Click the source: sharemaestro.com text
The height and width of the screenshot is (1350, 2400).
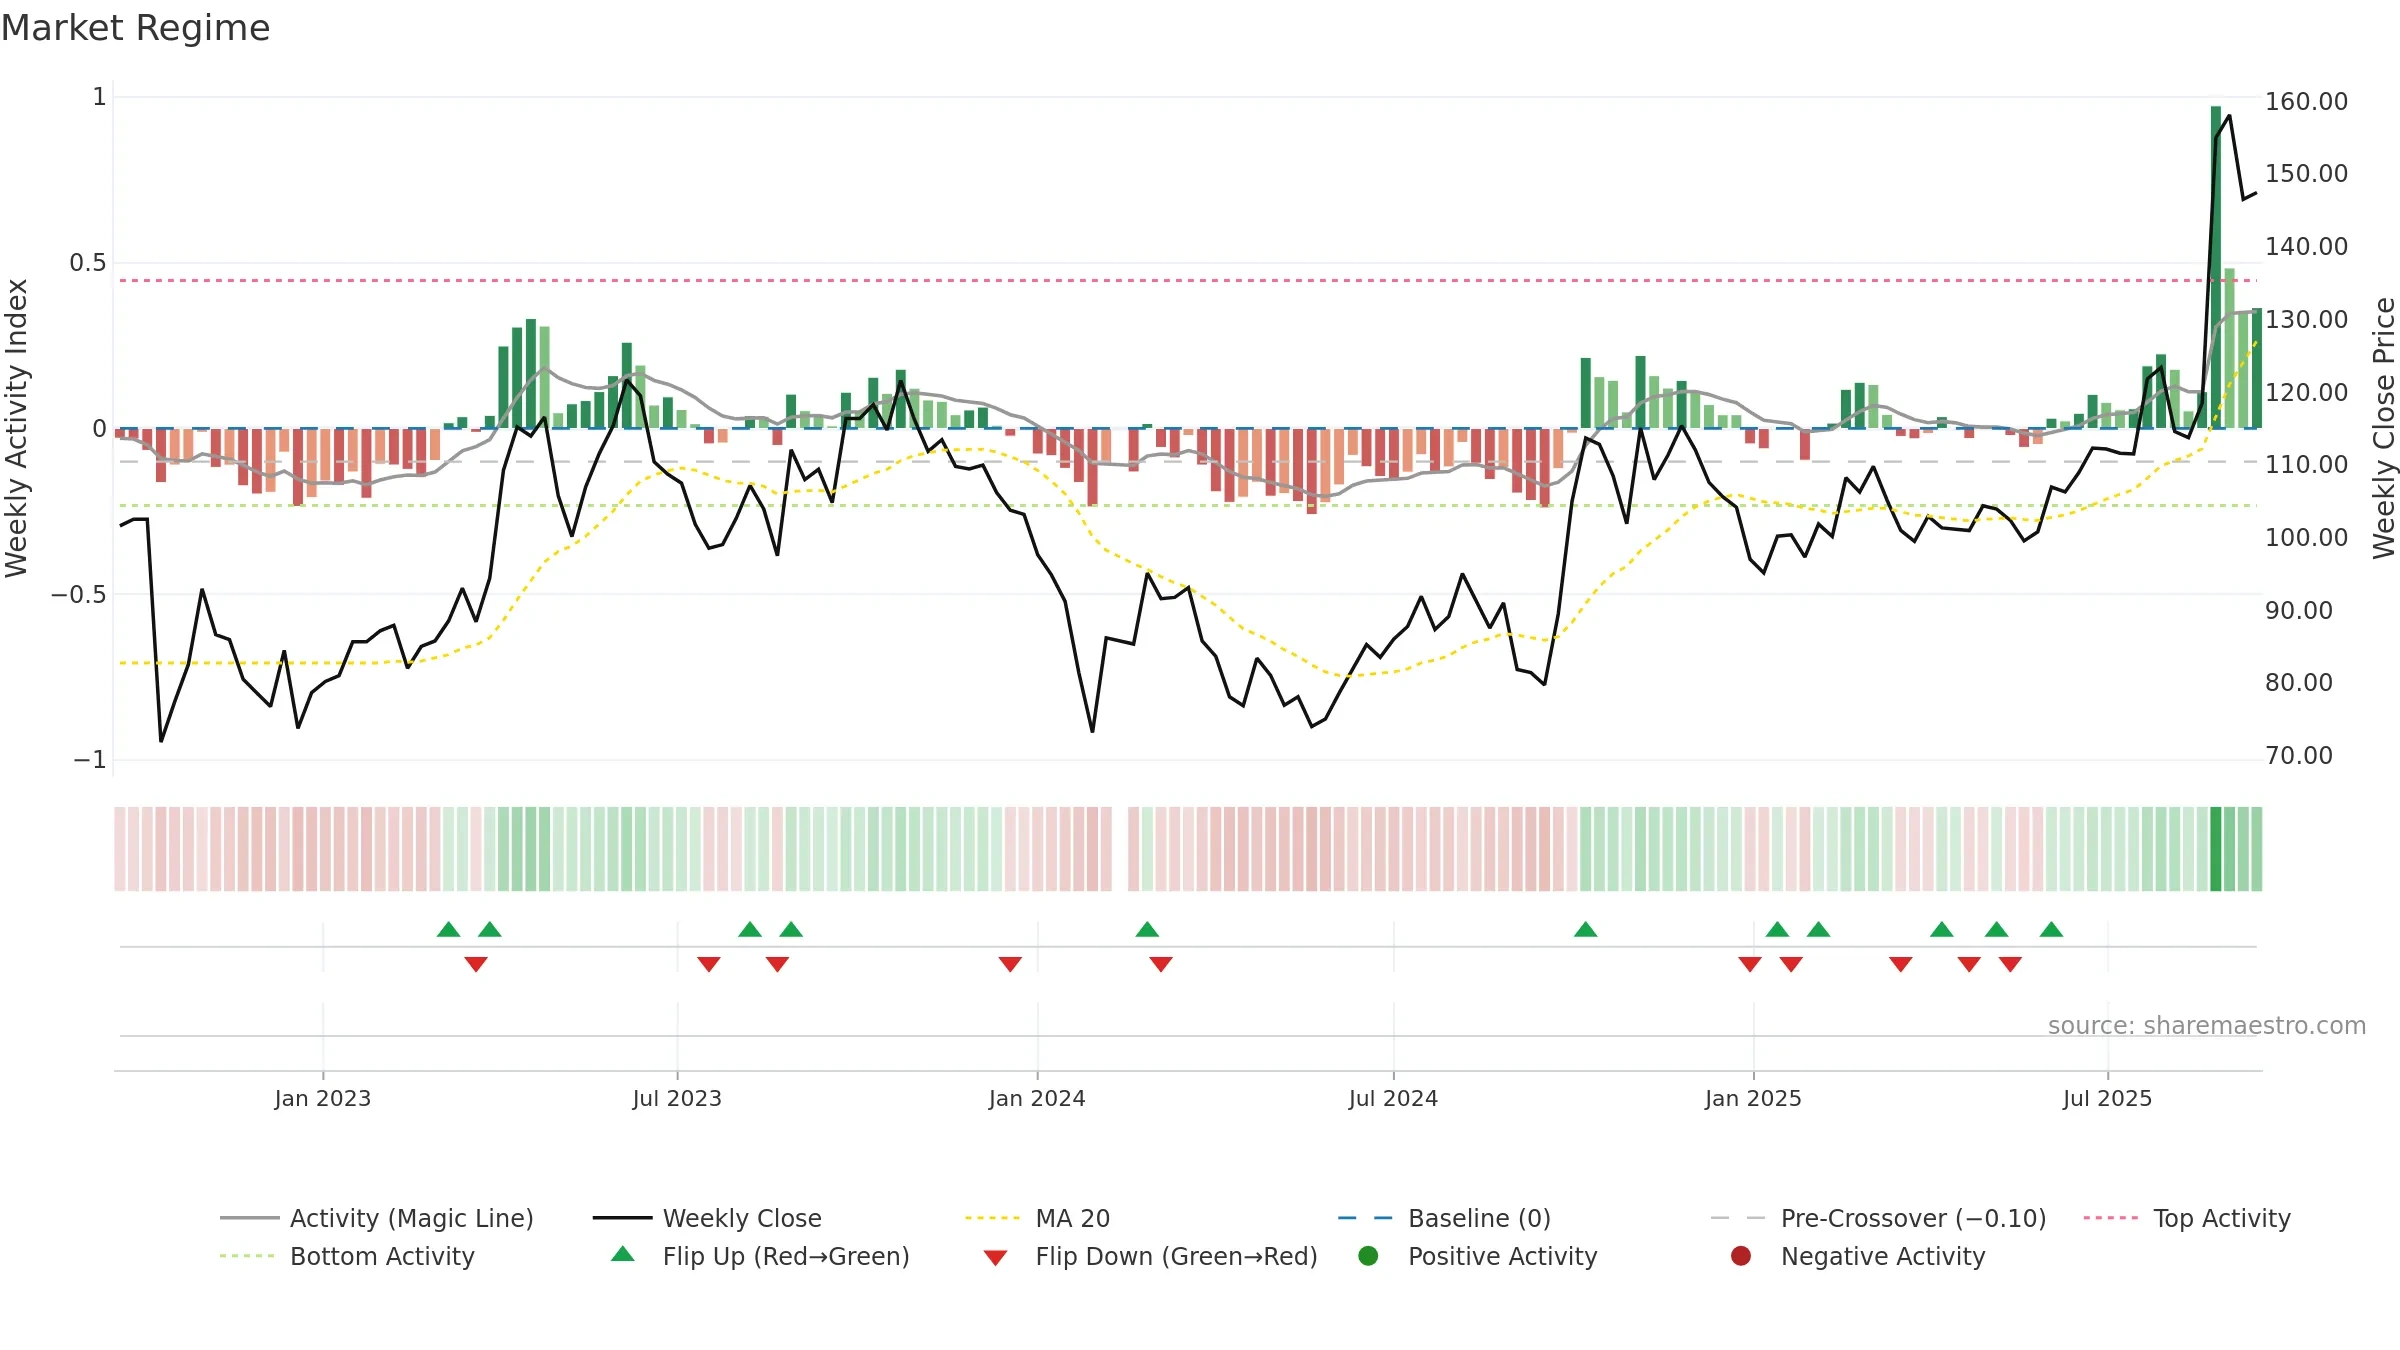[x=2207, y=1026]
